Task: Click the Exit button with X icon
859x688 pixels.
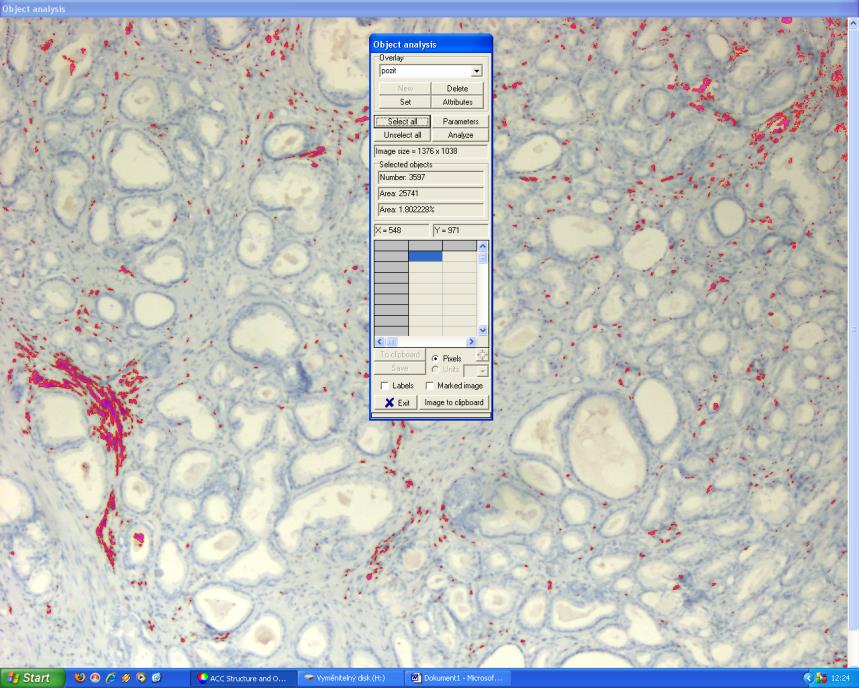Action: 396,403
